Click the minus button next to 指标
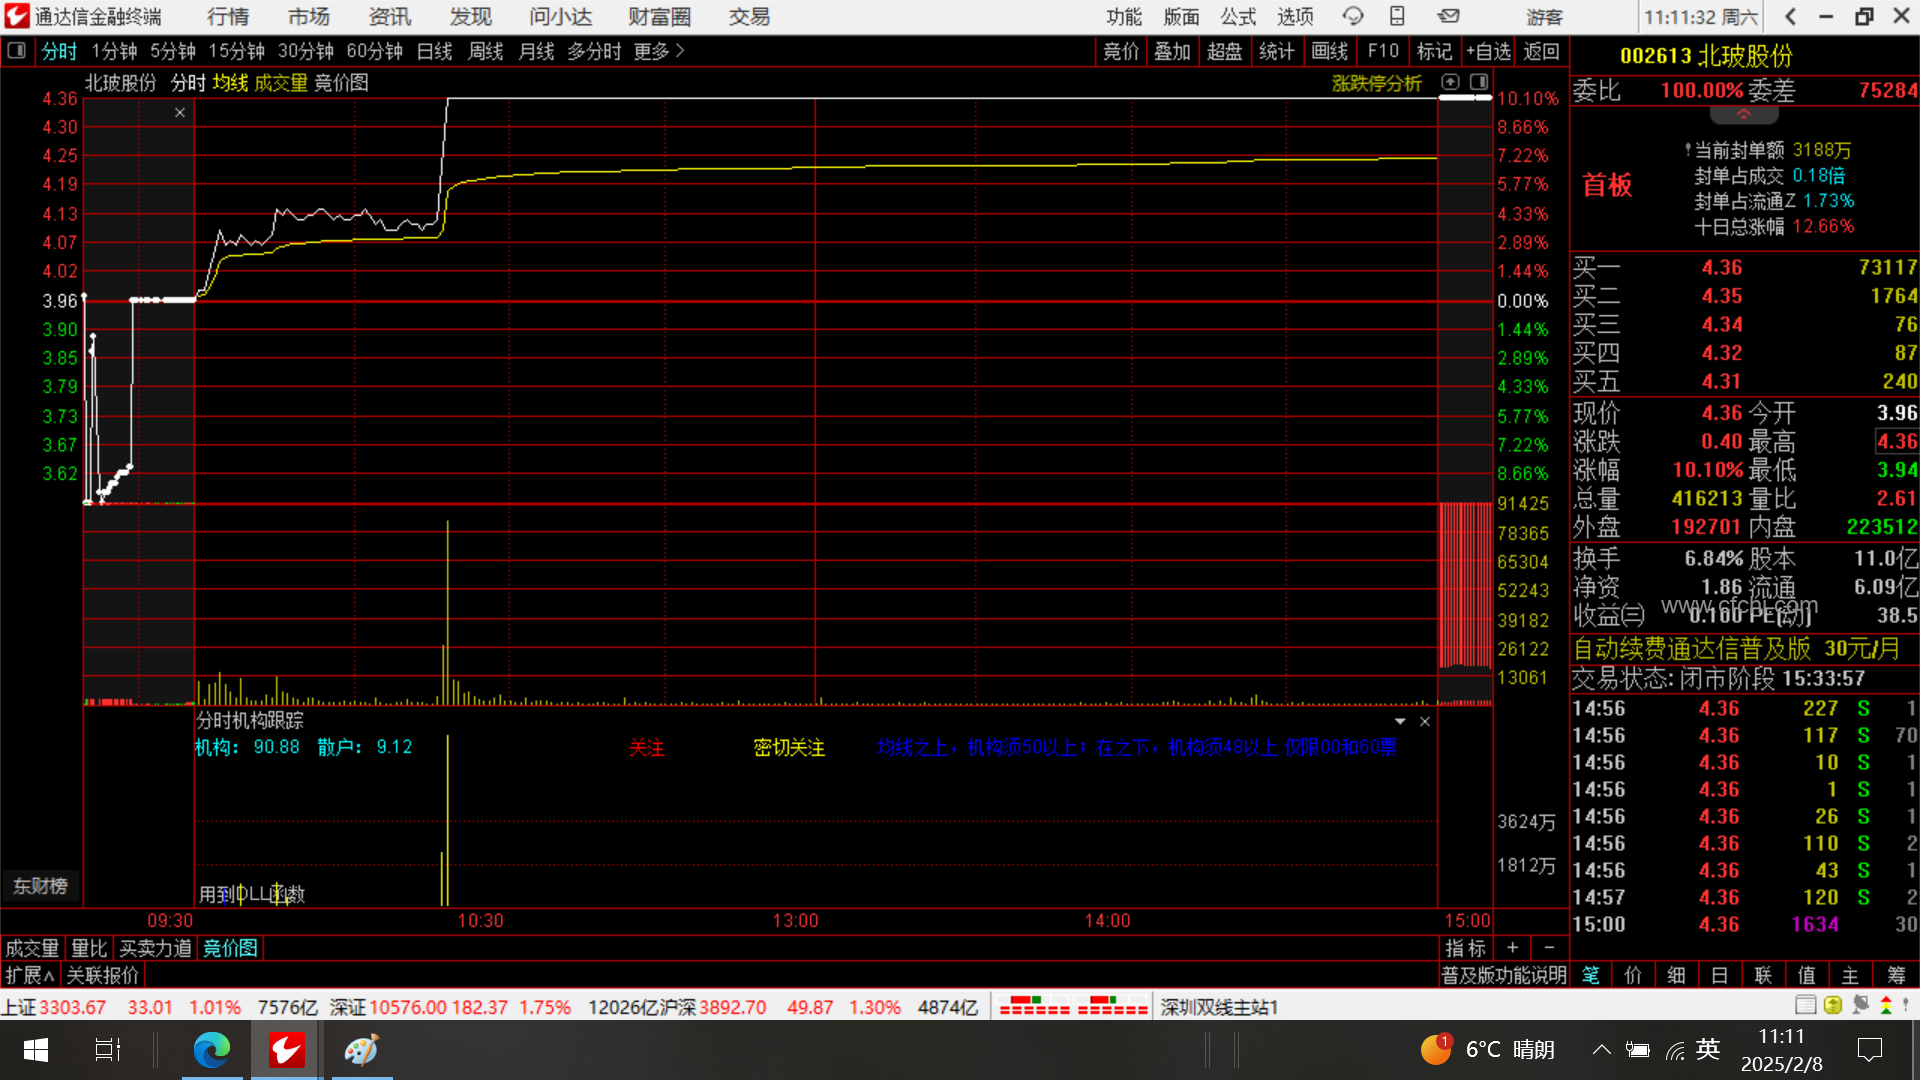Screen dimensions: 1920x1080 [x=1549, y=947]
